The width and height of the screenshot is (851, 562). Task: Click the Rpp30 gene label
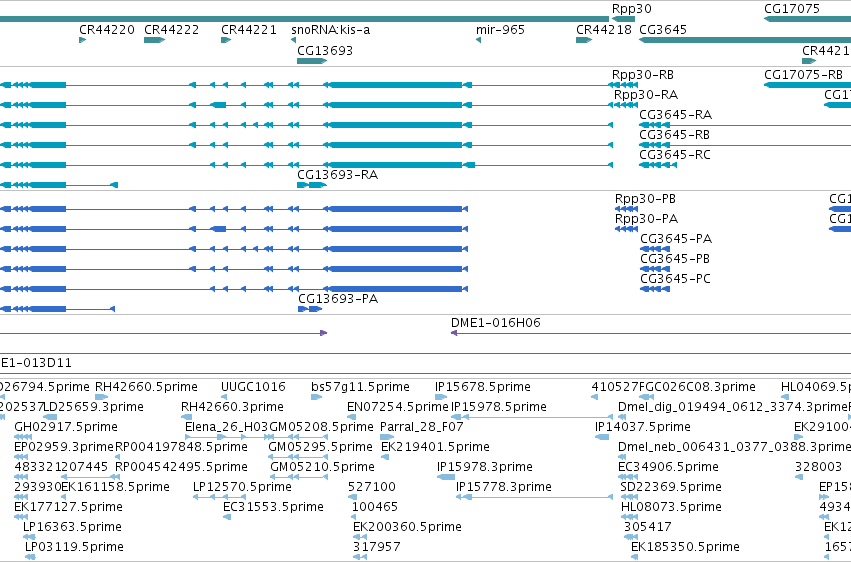(x=631, y=9)
